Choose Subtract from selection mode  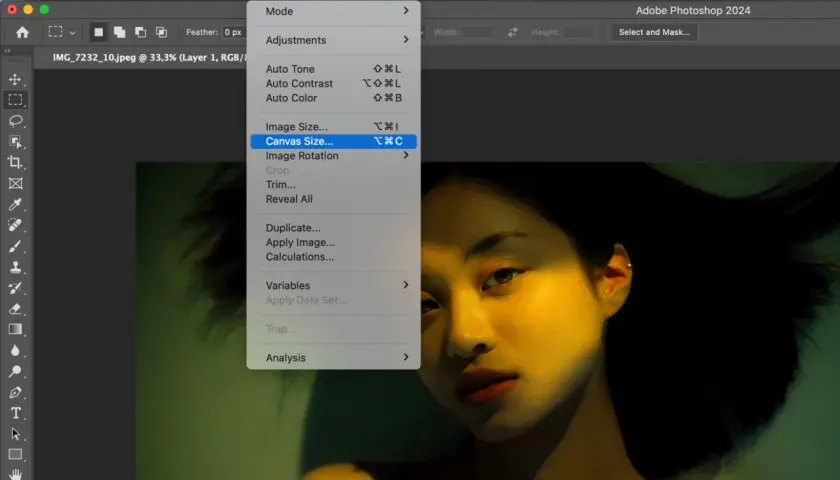pyautogui.click(x=140, y=32)
